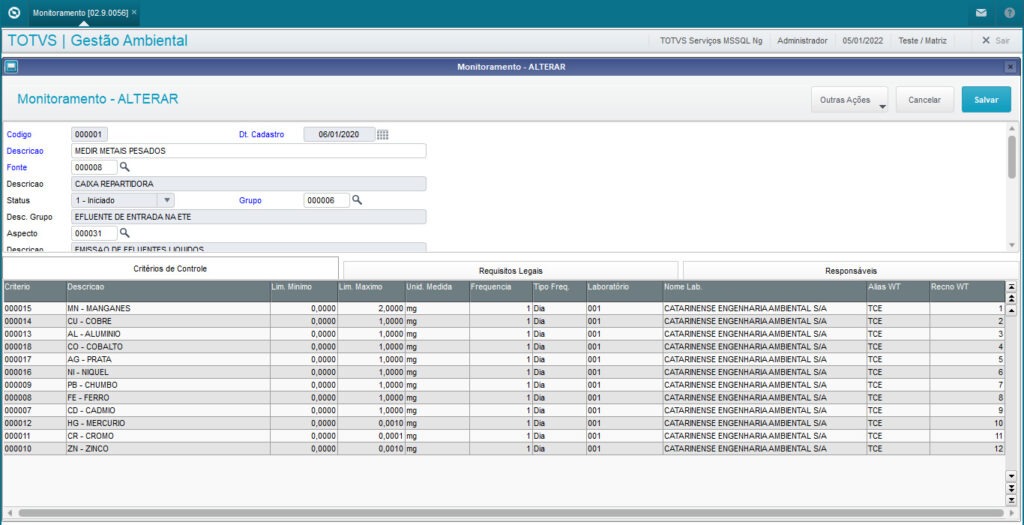Page down the grid with the double-down arrow
This screenshot has height=525, width=1024.
1012,488
